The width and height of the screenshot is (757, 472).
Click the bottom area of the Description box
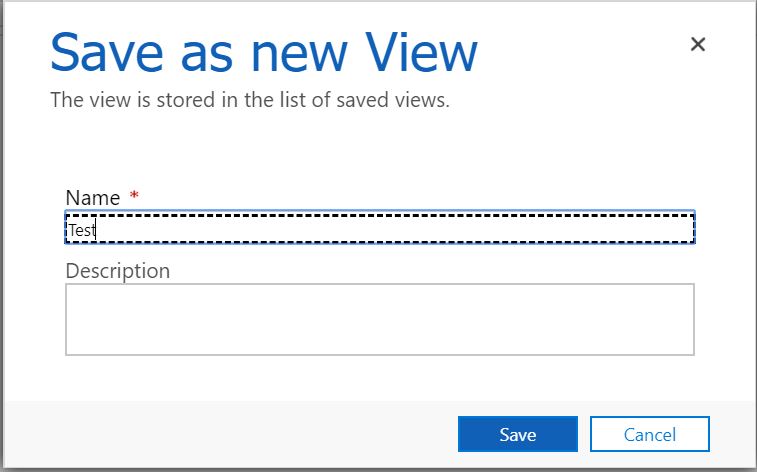pyautogui.click(x=380, y=345)
